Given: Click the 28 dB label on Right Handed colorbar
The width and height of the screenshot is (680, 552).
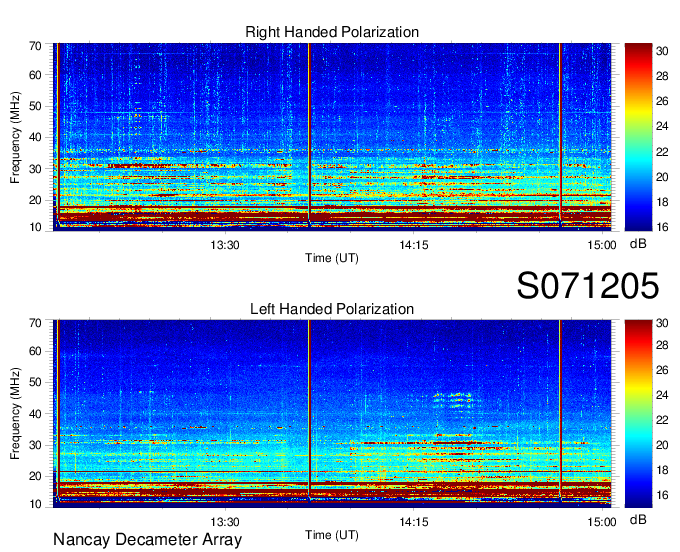Looking at the screenshot, I should click(662, 76).
